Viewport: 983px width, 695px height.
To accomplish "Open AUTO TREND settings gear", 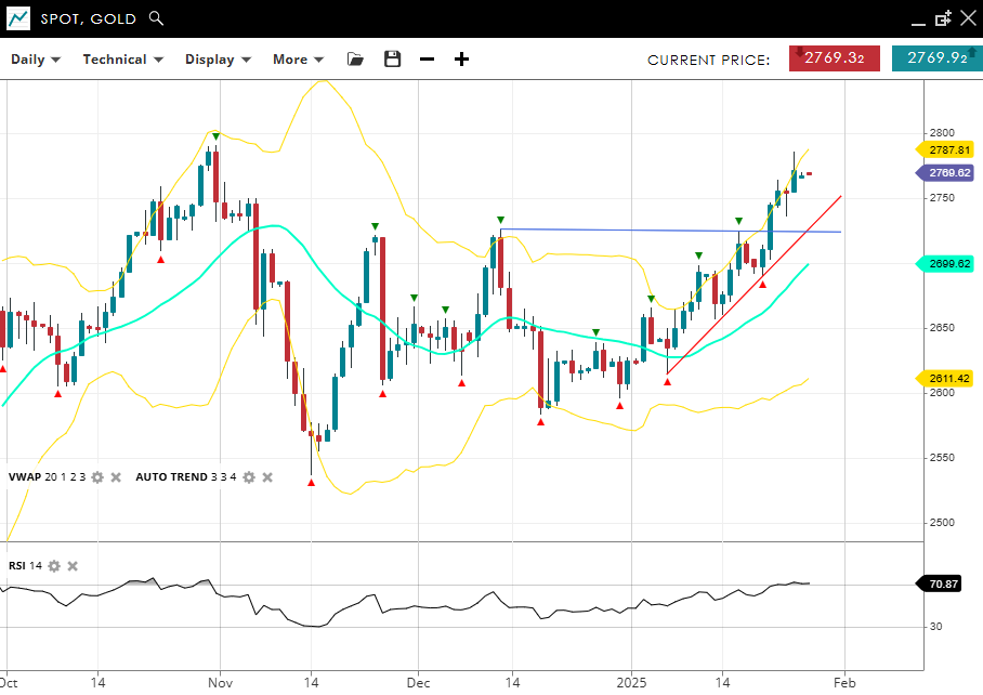I will click(x=249, y=477).
